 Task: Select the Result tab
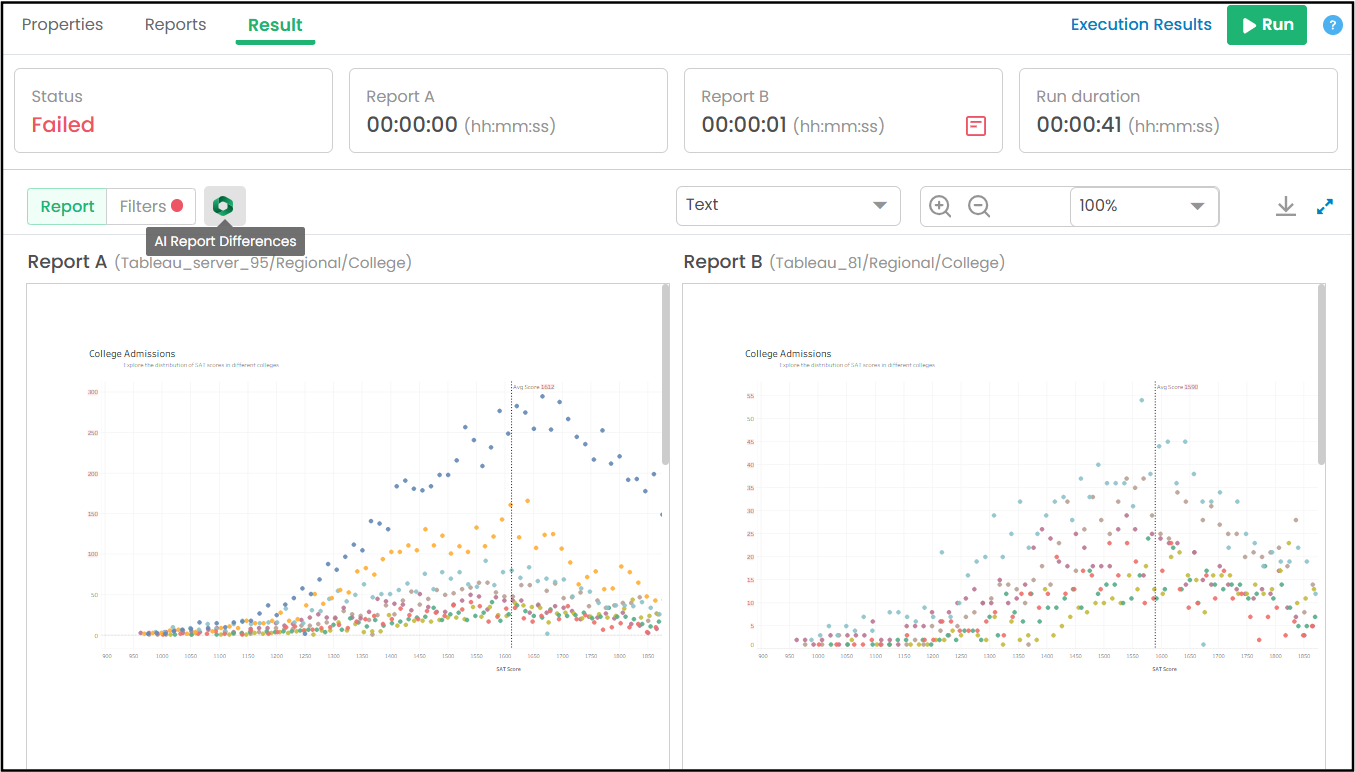[275, 25]
